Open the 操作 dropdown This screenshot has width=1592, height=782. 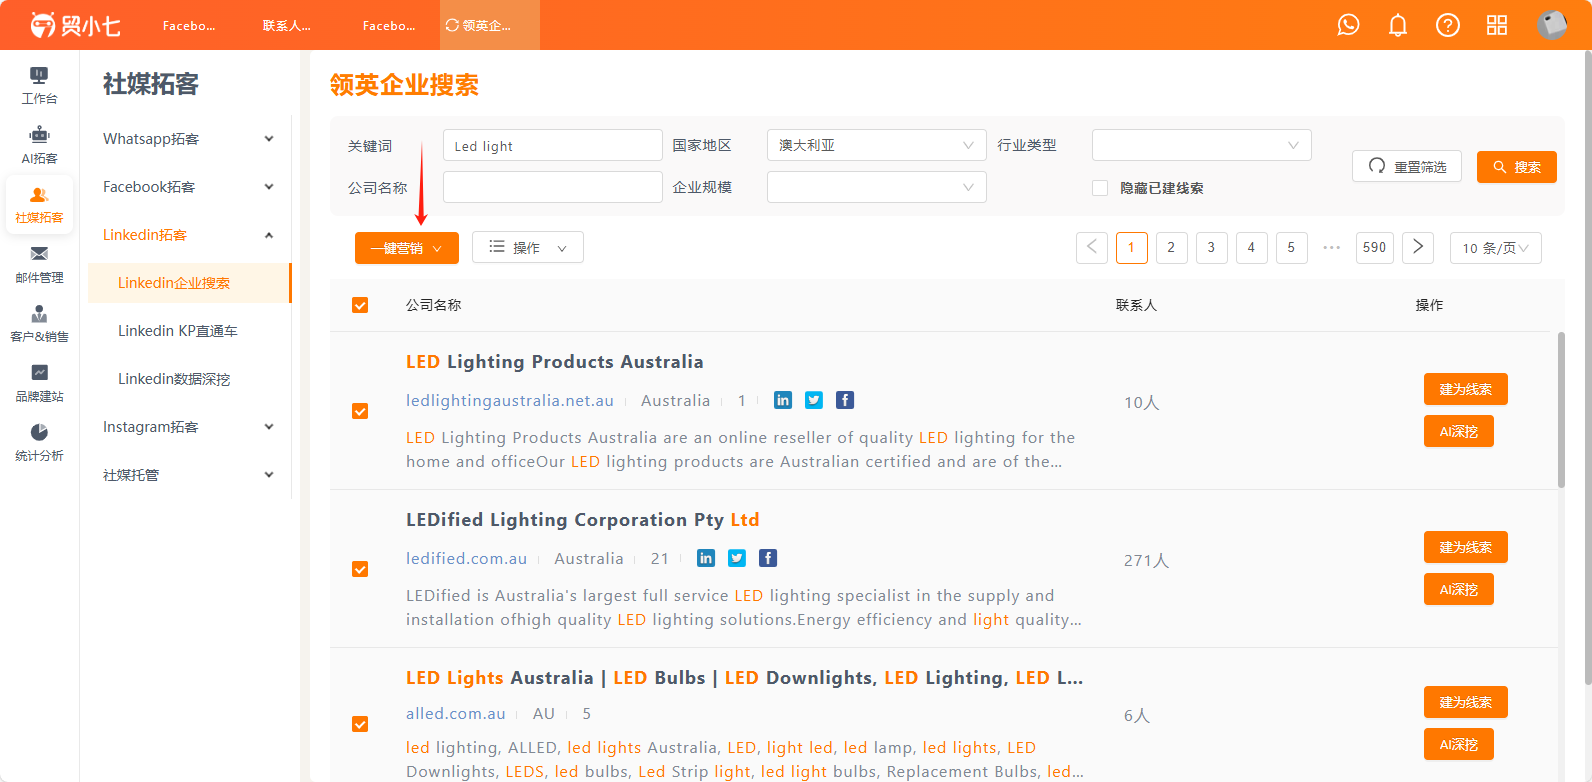click(528, 247)
